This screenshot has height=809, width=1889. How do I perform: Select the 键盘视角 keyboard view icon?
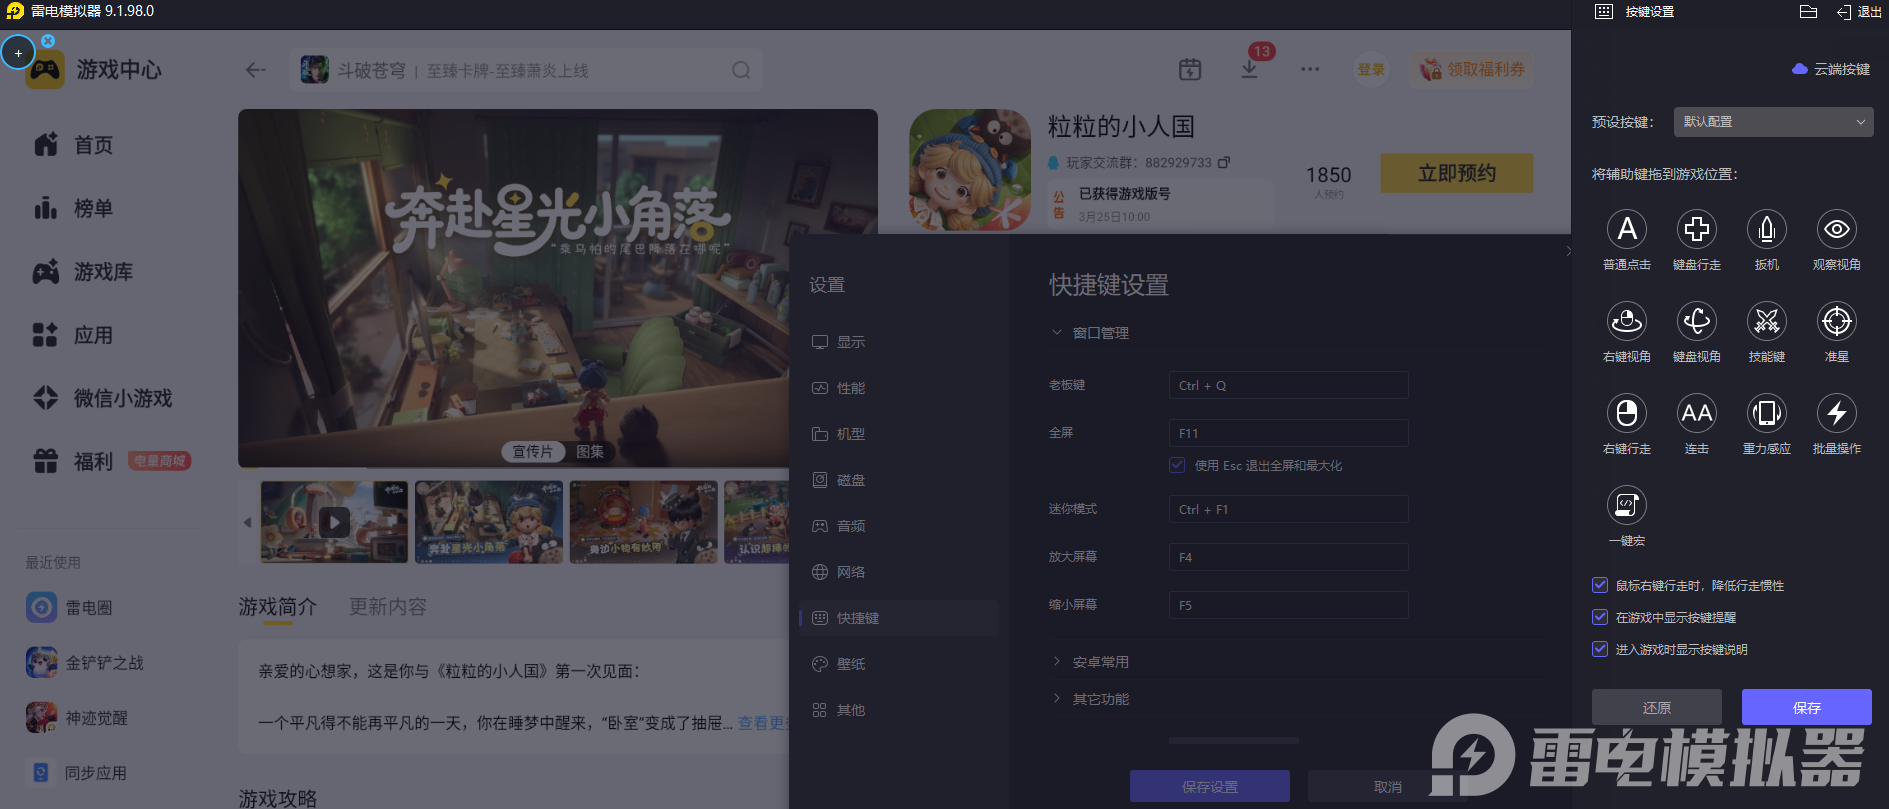pyautogui.click(x=1697, y=321)
